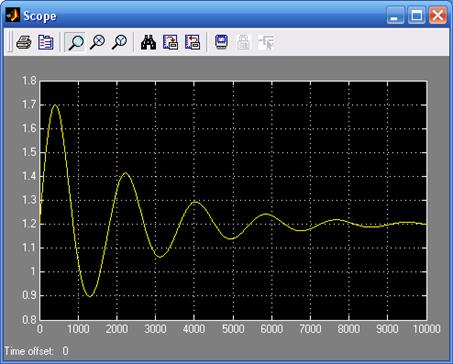Click the MATLAB icon in the title bar

coord(12,15)
